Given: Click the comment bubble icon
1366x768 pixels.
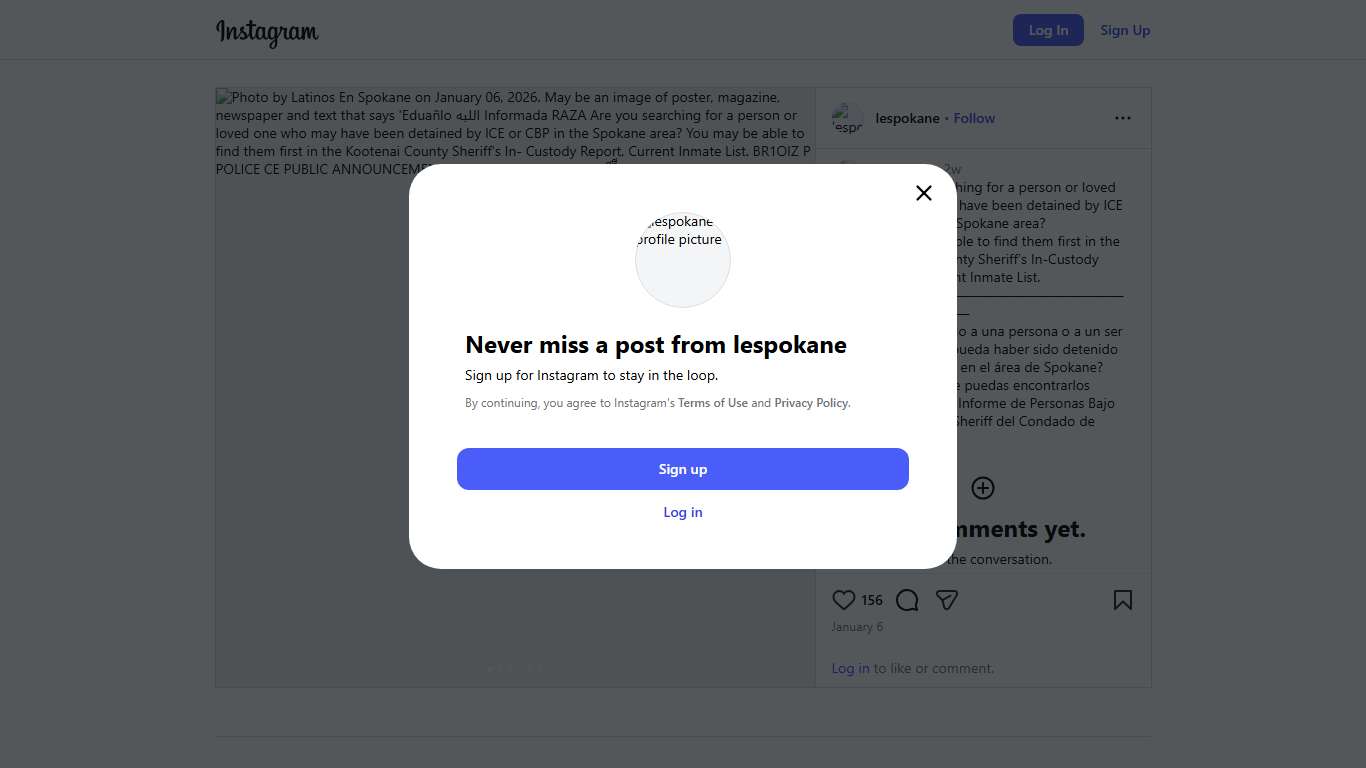Looking at the screenshot, I should click(907, 600).
